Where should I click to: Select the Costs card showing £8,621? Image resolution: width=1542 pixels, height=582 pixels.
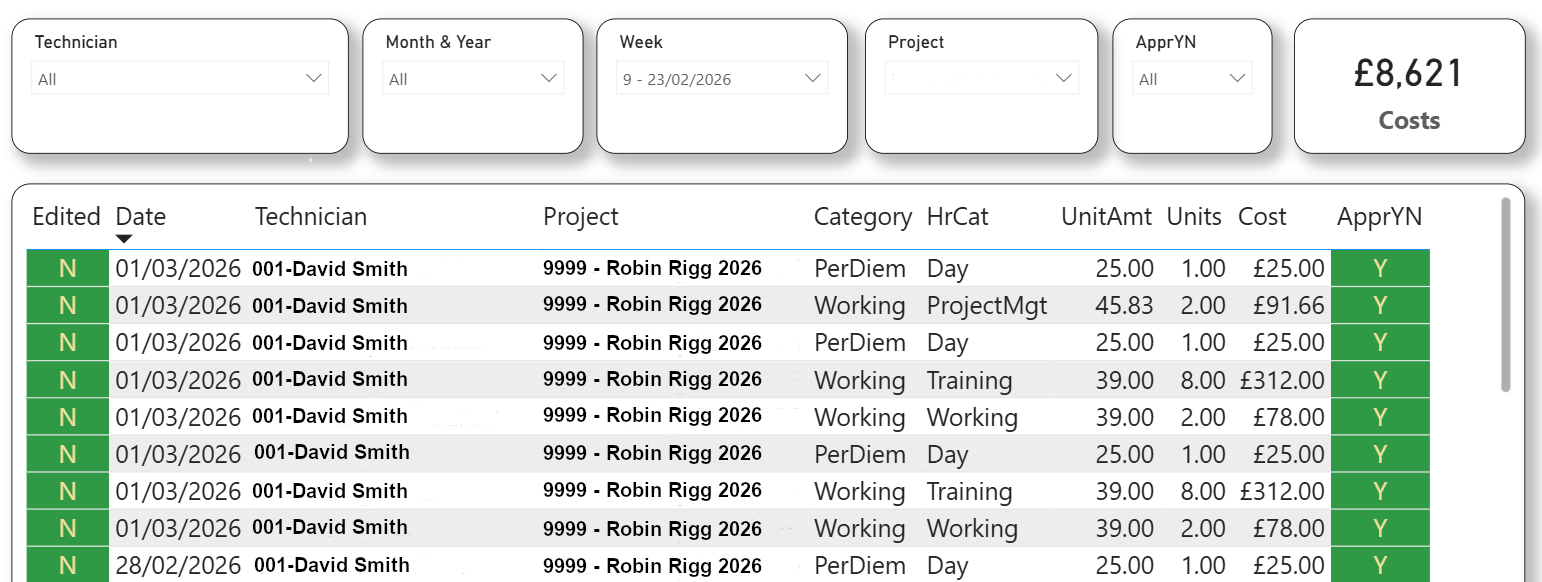coord(1409,87)
